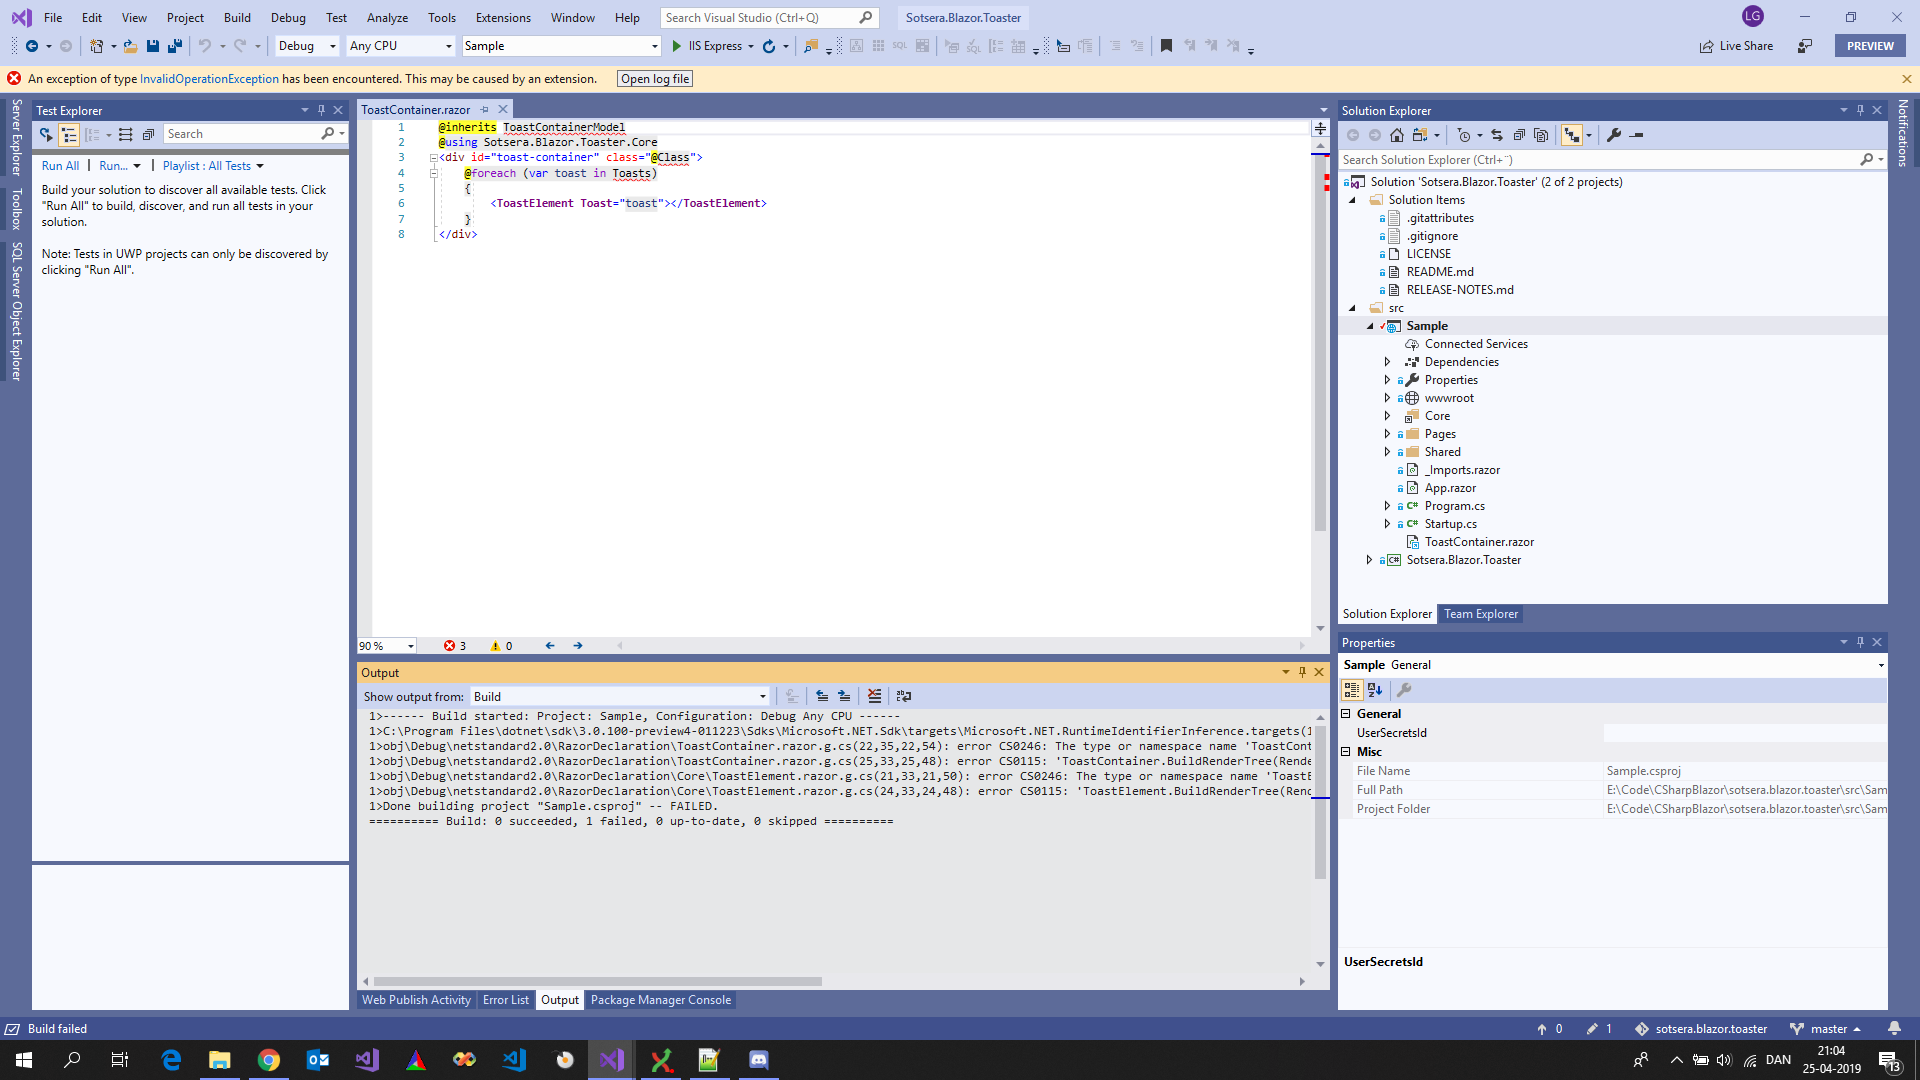
Task: Click the Live Share button
Action: [1736, 46]
